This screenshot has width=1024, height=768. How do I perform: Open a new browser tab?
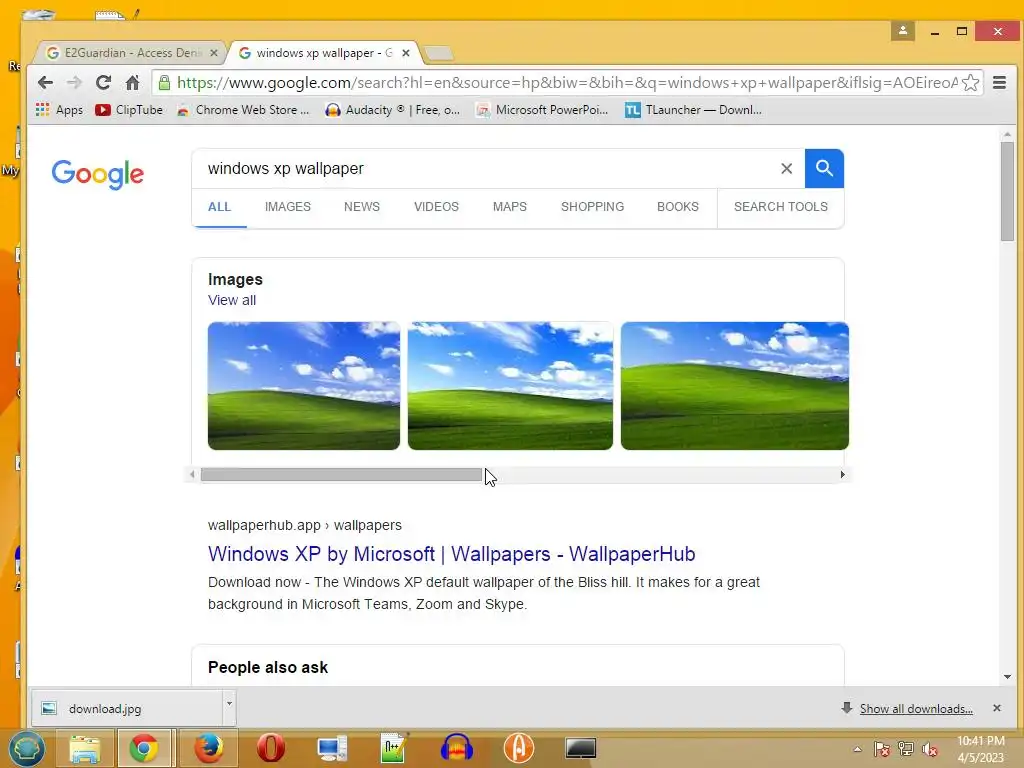click(x=439, y=53)
